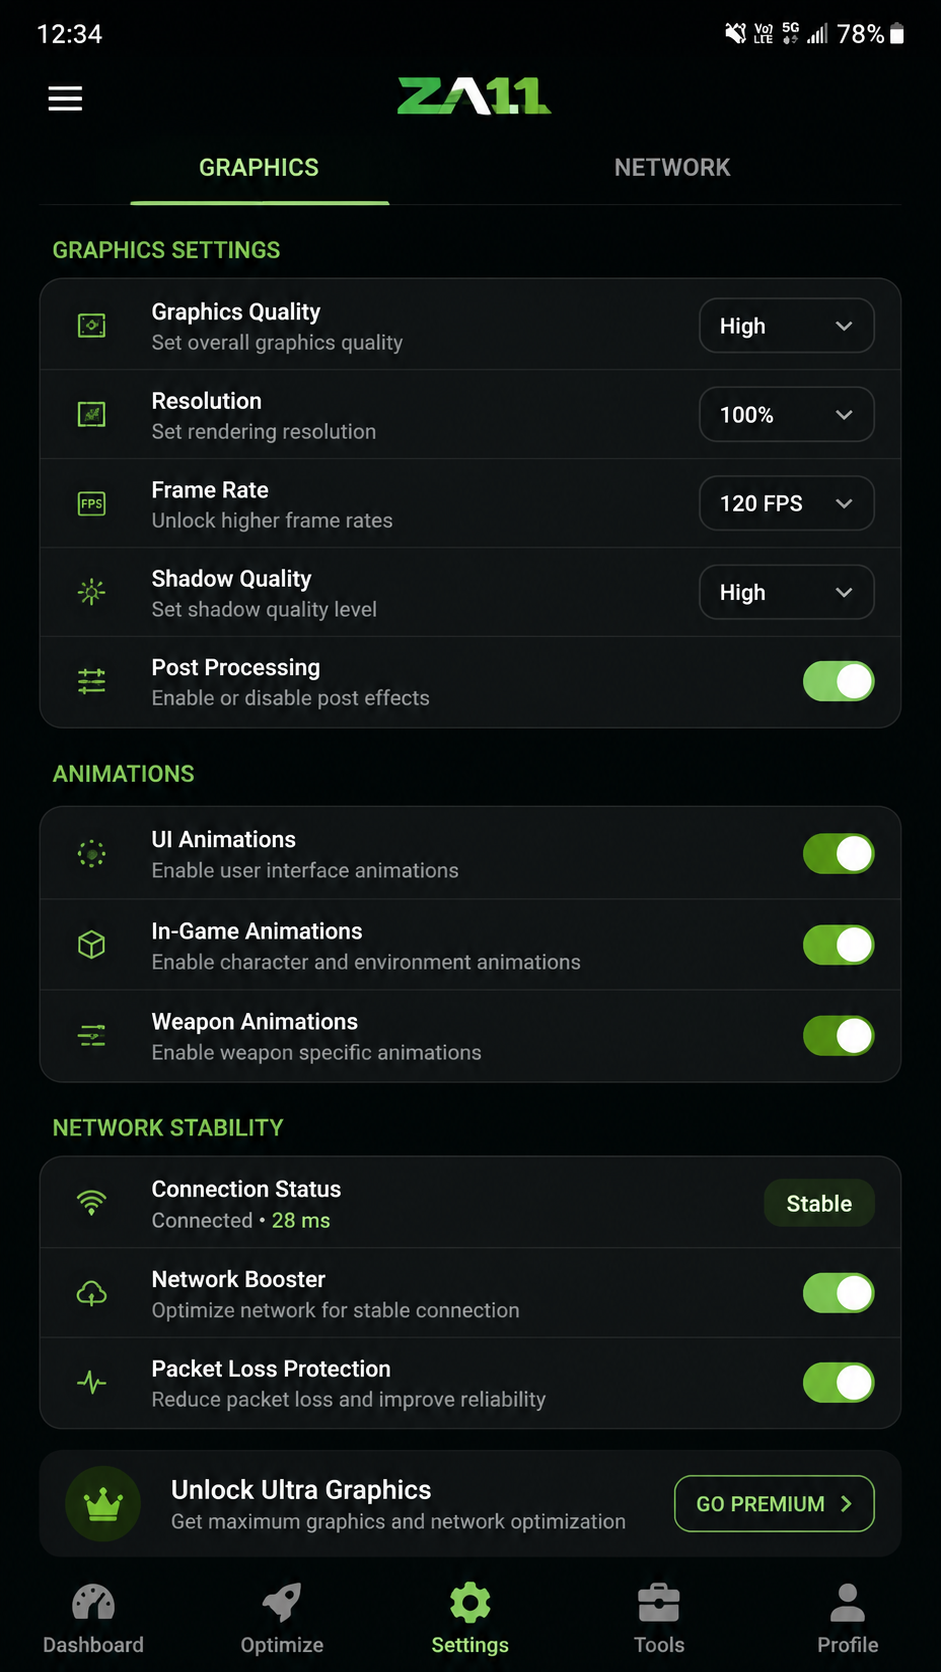The image size is (941, 1672).
Task: Open Settings gear in bottom navigation
Action: coord(470,1619)
